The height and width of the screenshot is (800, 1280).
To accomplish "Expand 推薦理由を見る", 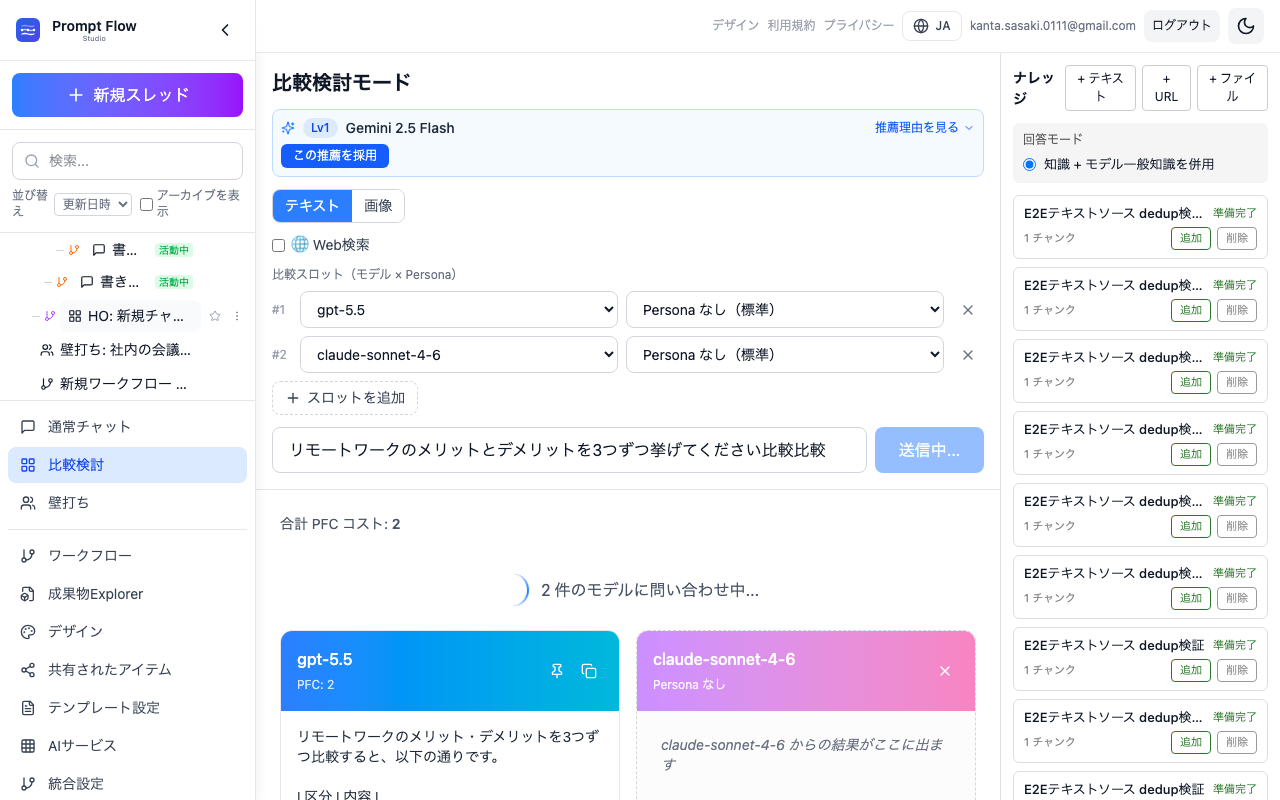I will click(x=924, y=128).
